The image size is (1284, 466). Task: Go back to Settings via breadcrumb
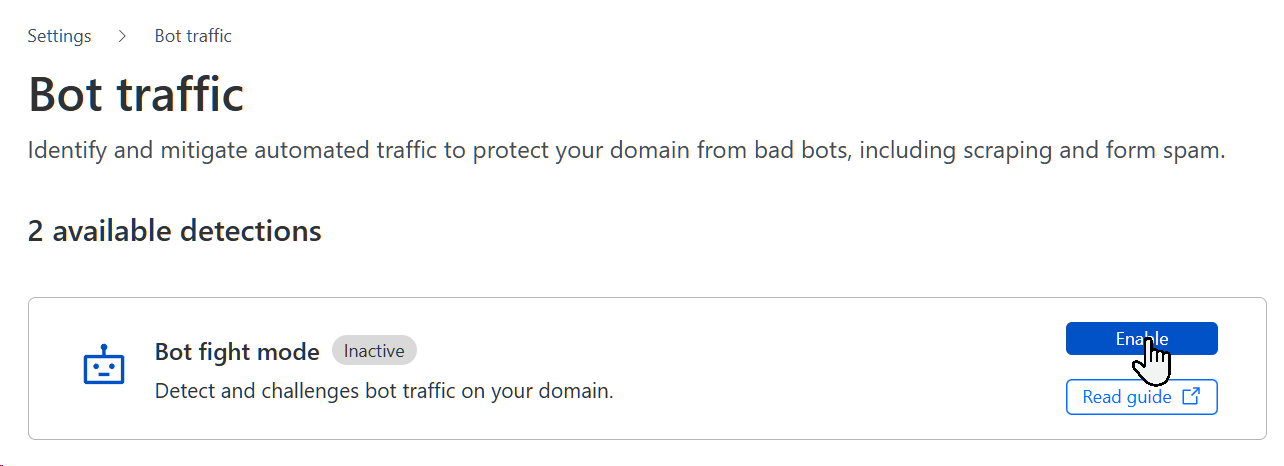(59, 36)
